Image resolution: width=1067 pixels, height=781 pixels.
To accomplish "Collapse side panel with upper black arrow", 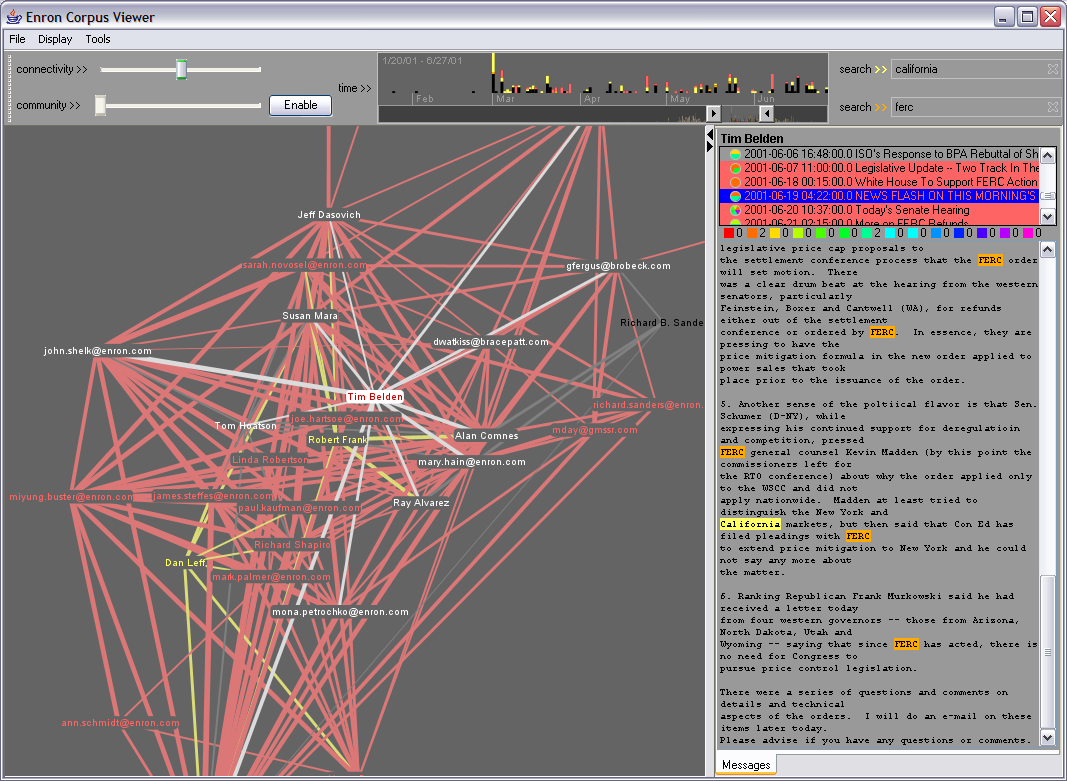I will (x=710, y=135).
